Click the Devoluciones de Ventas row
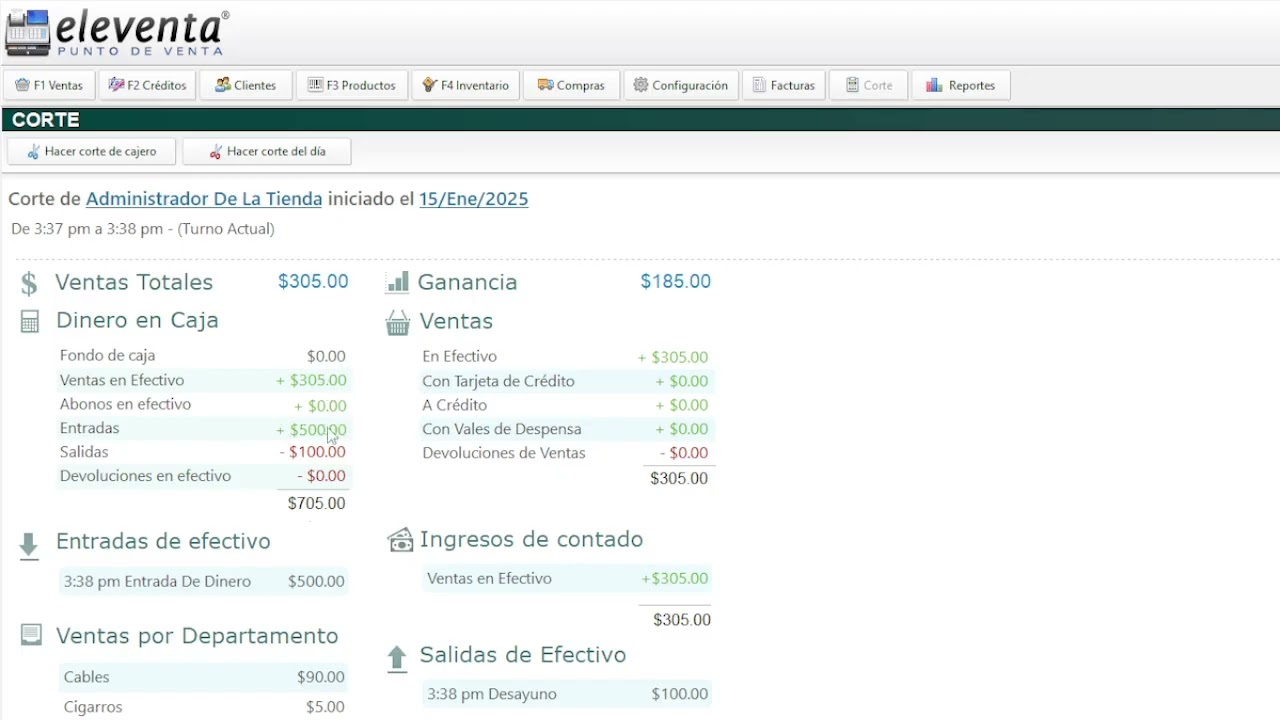This screenshot has height=720, width=1280. click(567, 453)
